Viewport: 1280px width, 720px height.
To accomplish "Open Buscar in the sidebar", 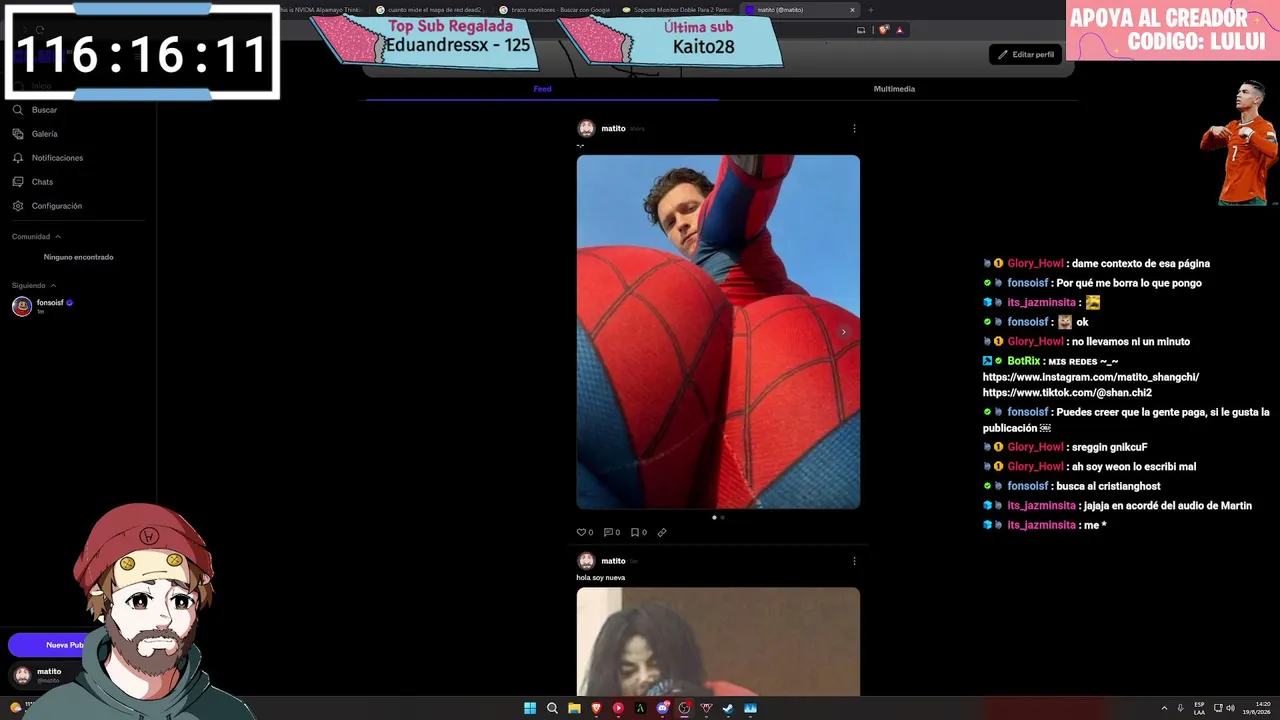I will point(44,110).
